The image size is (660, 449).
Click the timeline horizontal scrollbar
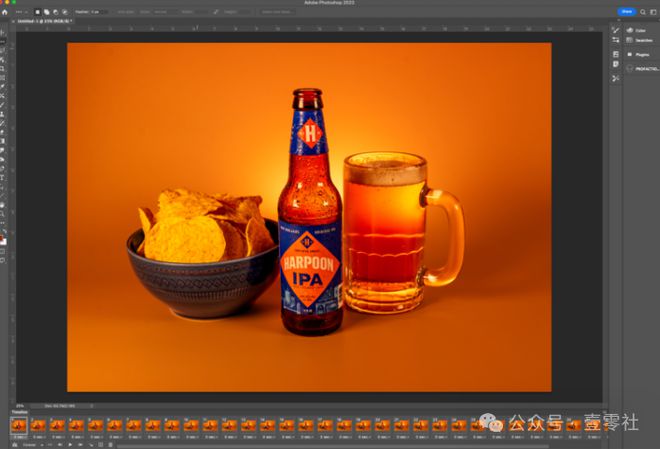click(333, 446)
